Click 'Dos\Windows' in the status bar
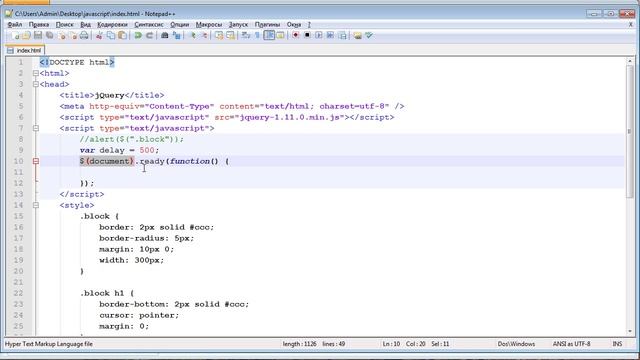Image resolution: width=640 pixels, height=360 pixels. pyautogui.click(x=516, y=344)
